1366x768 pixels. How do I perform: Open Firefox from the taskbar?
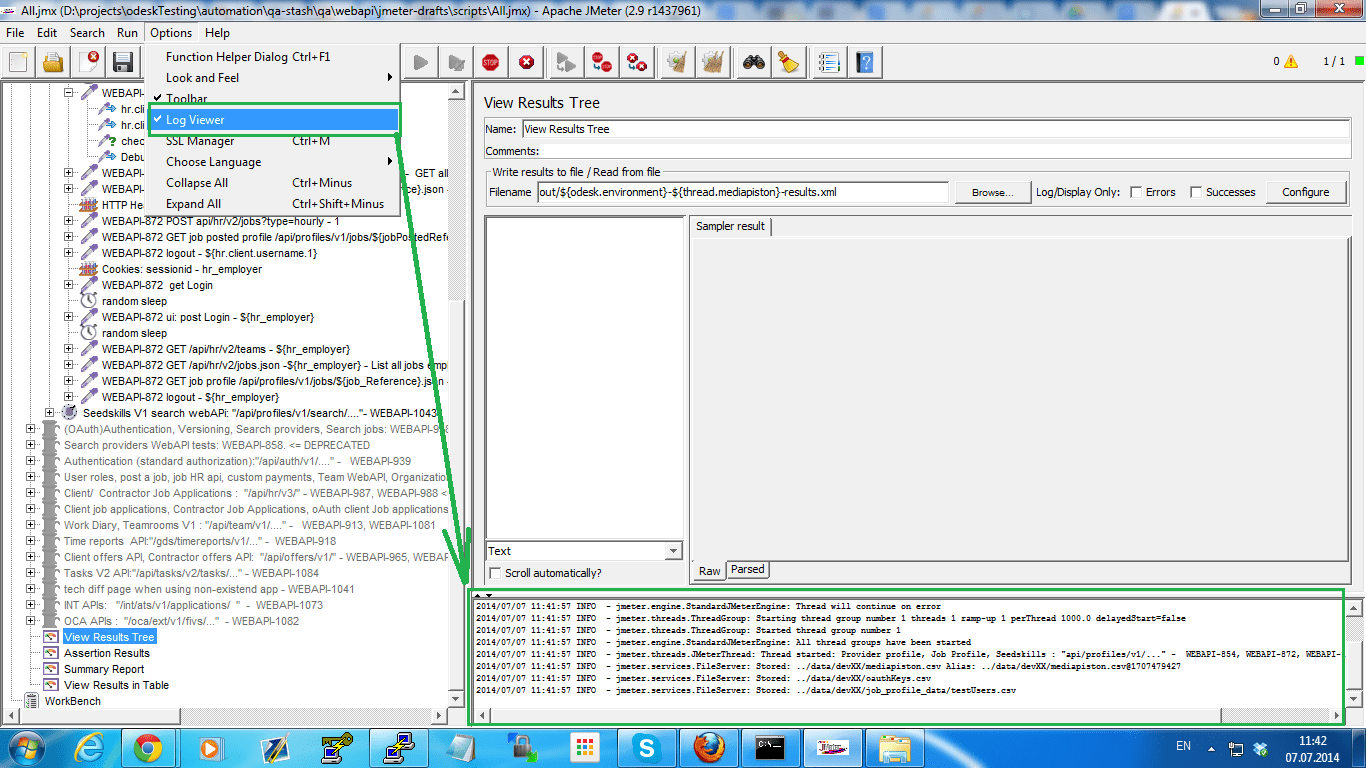point(708,748)
